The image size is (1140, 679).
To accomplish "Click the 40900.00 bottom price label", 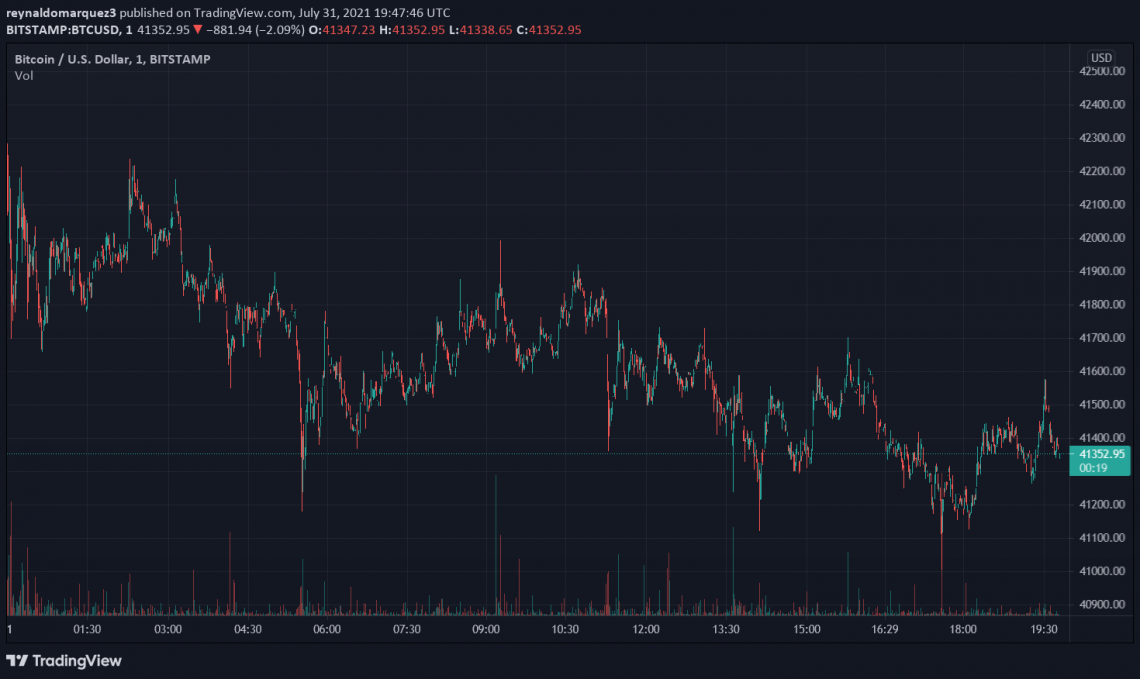I will [1101, 604].
